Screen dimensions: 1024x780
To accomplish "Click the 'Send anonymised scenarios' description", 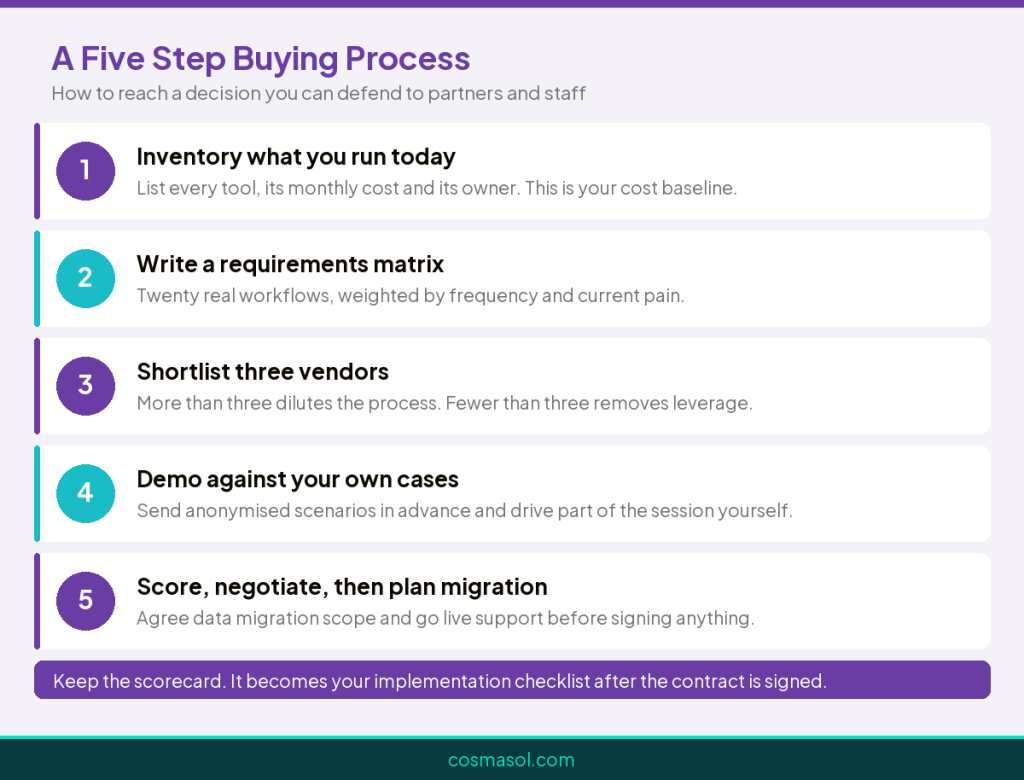I will (464, 511).
